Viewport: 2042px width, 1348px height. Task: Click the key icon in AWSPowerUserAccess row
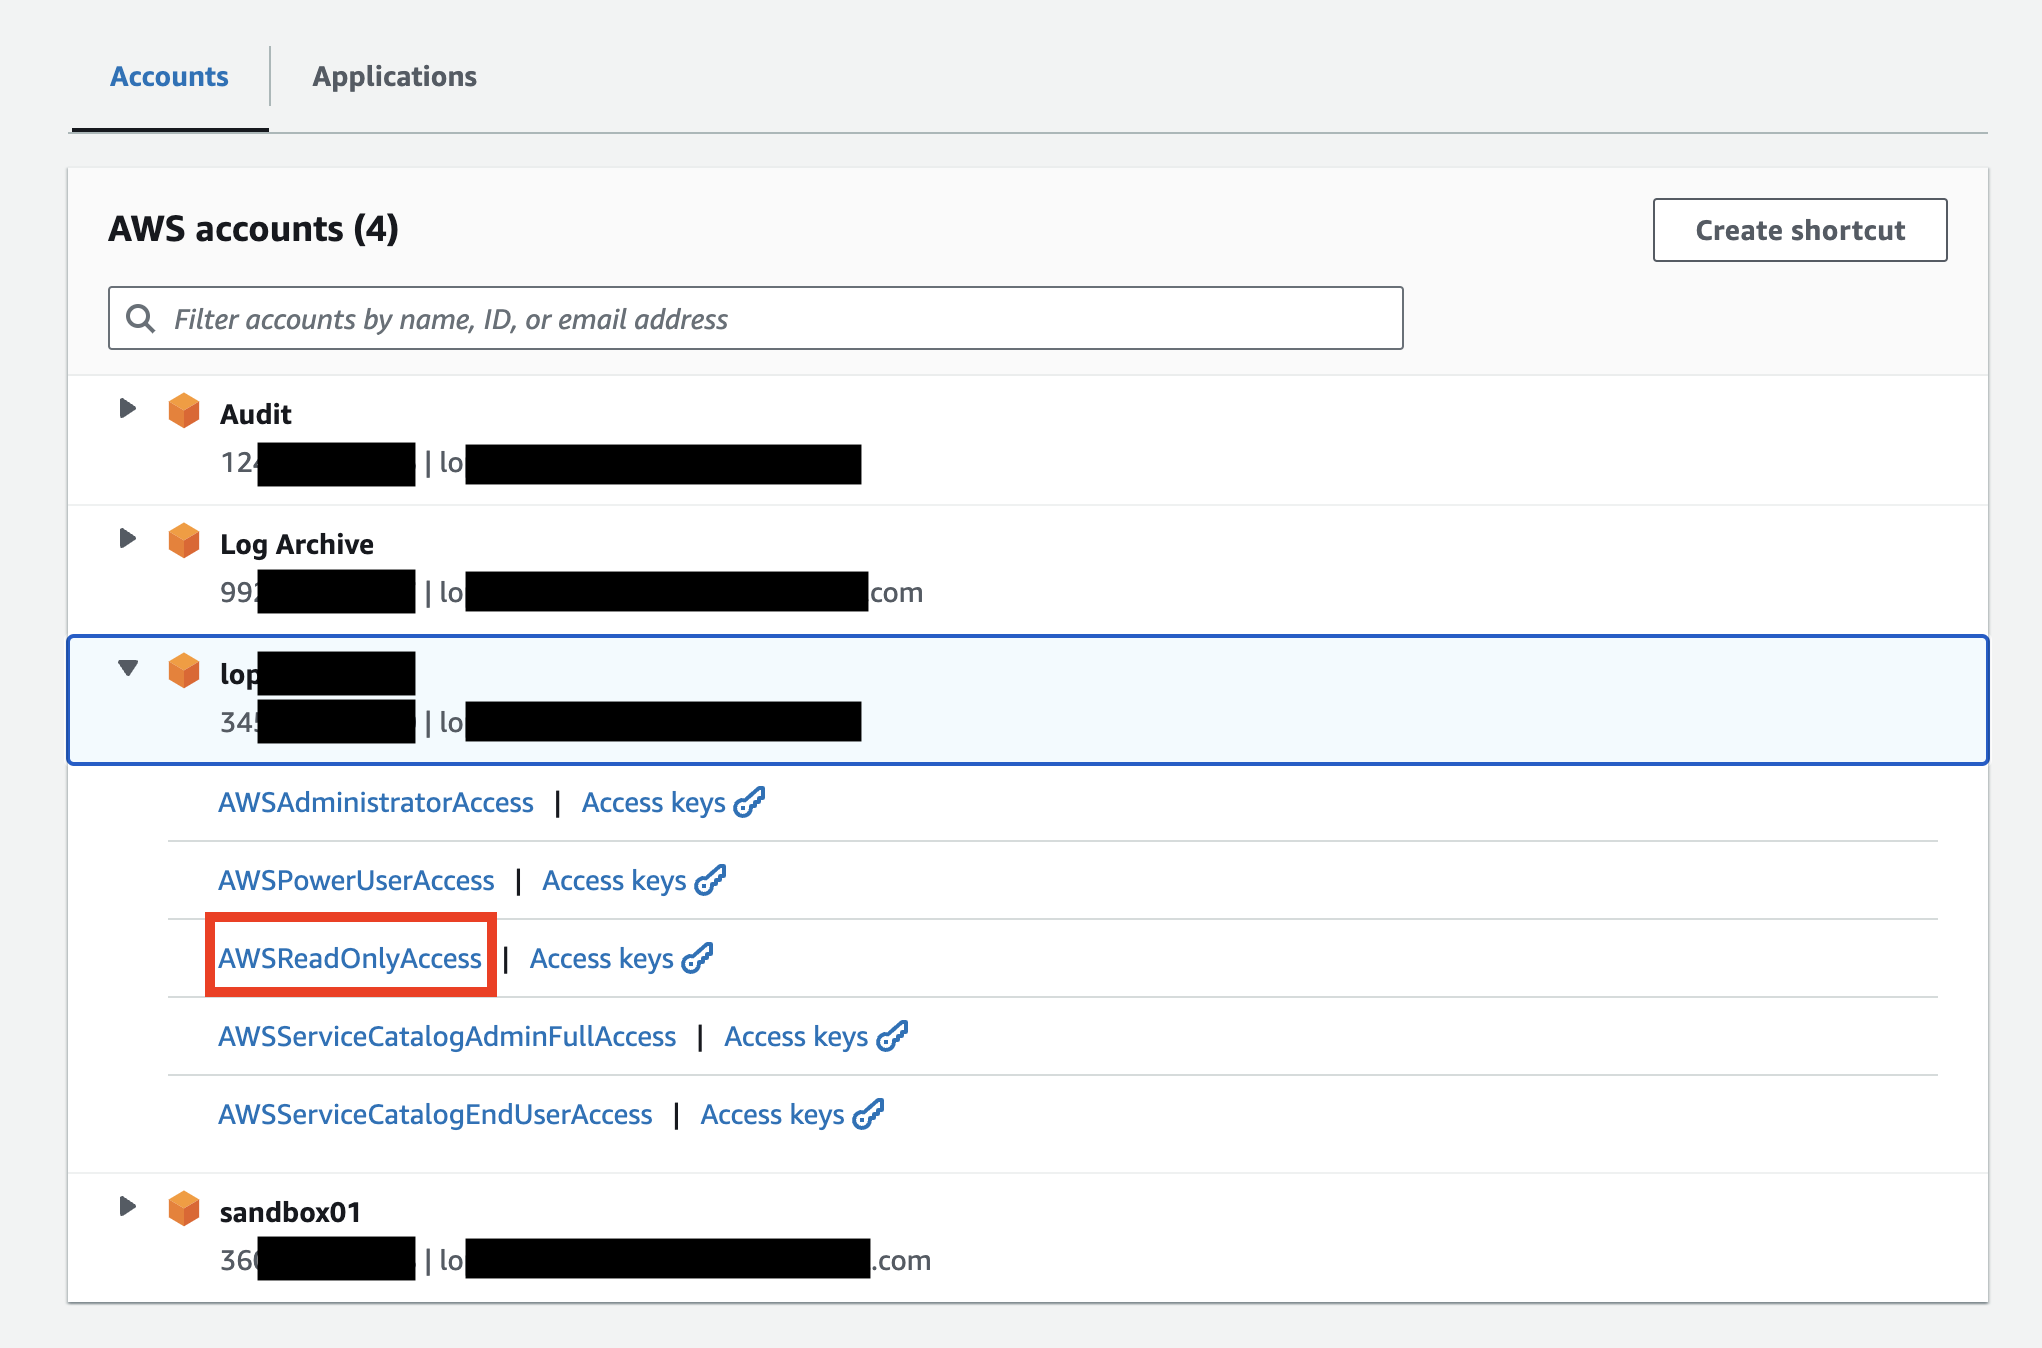710,880
